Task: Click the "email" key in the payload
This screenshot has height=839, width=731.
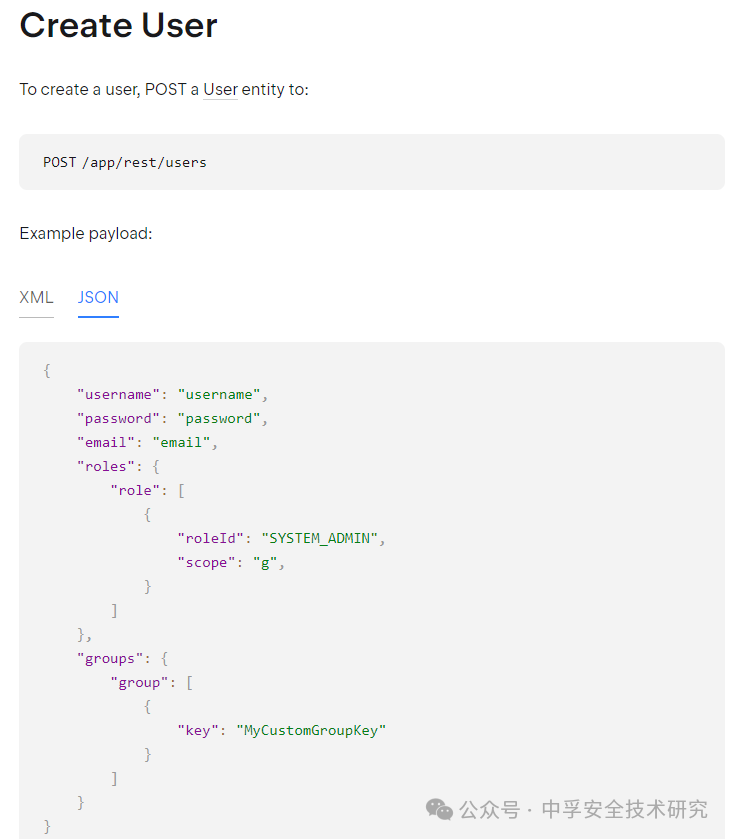Action: point(106,443)
